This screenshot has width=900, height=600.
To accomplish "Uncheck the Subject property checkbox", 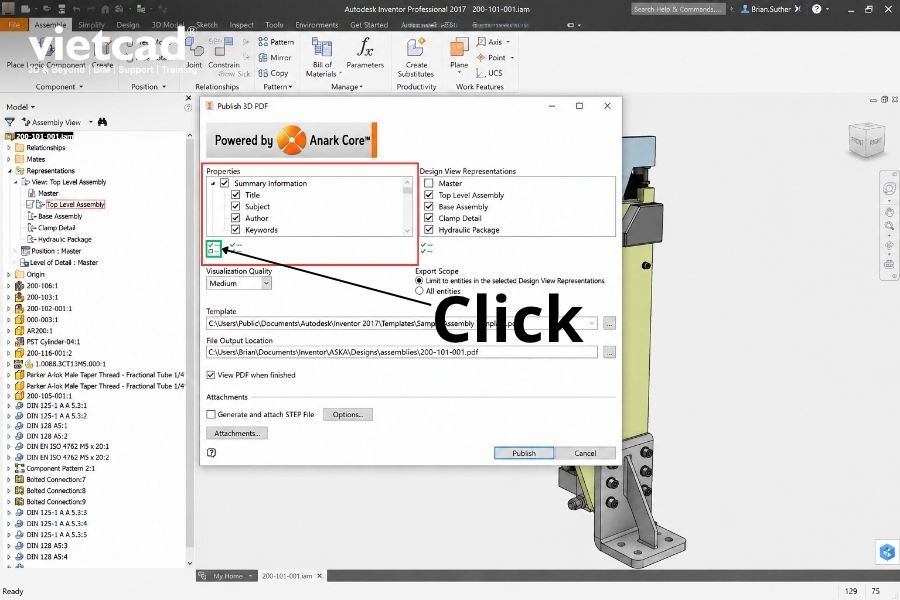I will (235, 206).
